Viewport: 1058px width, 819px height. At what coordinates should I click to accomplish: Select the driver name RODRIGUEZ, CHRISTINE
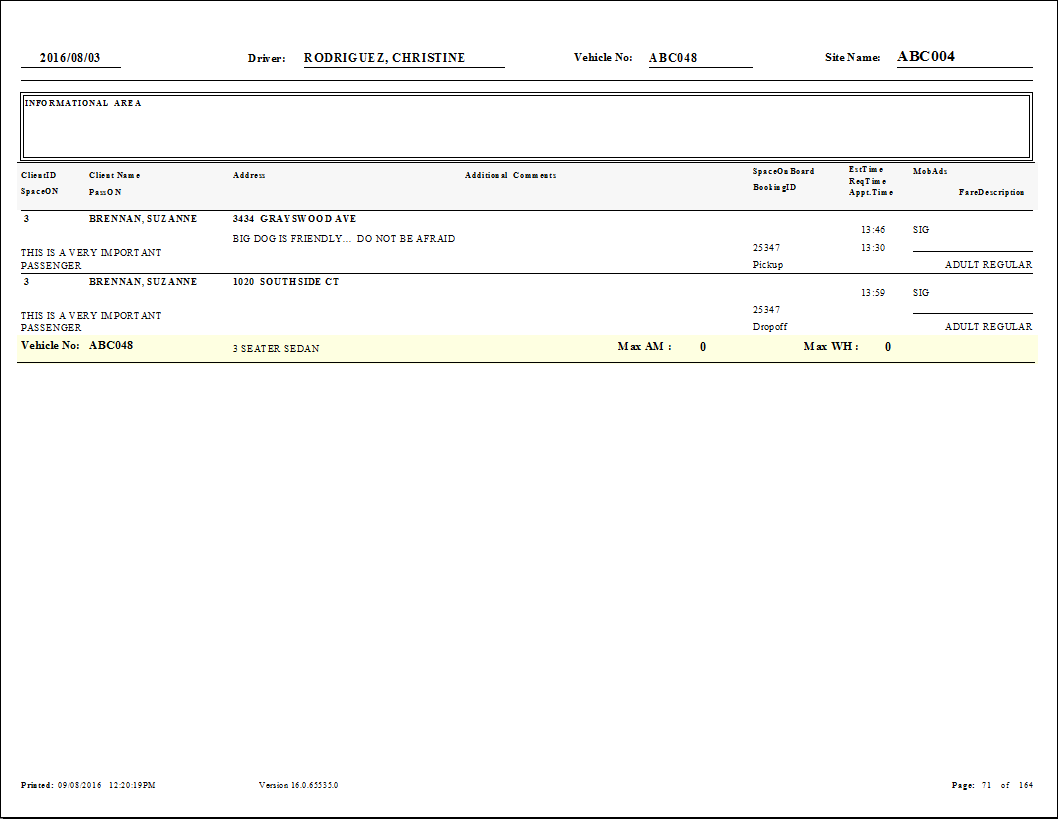point(385,57)
